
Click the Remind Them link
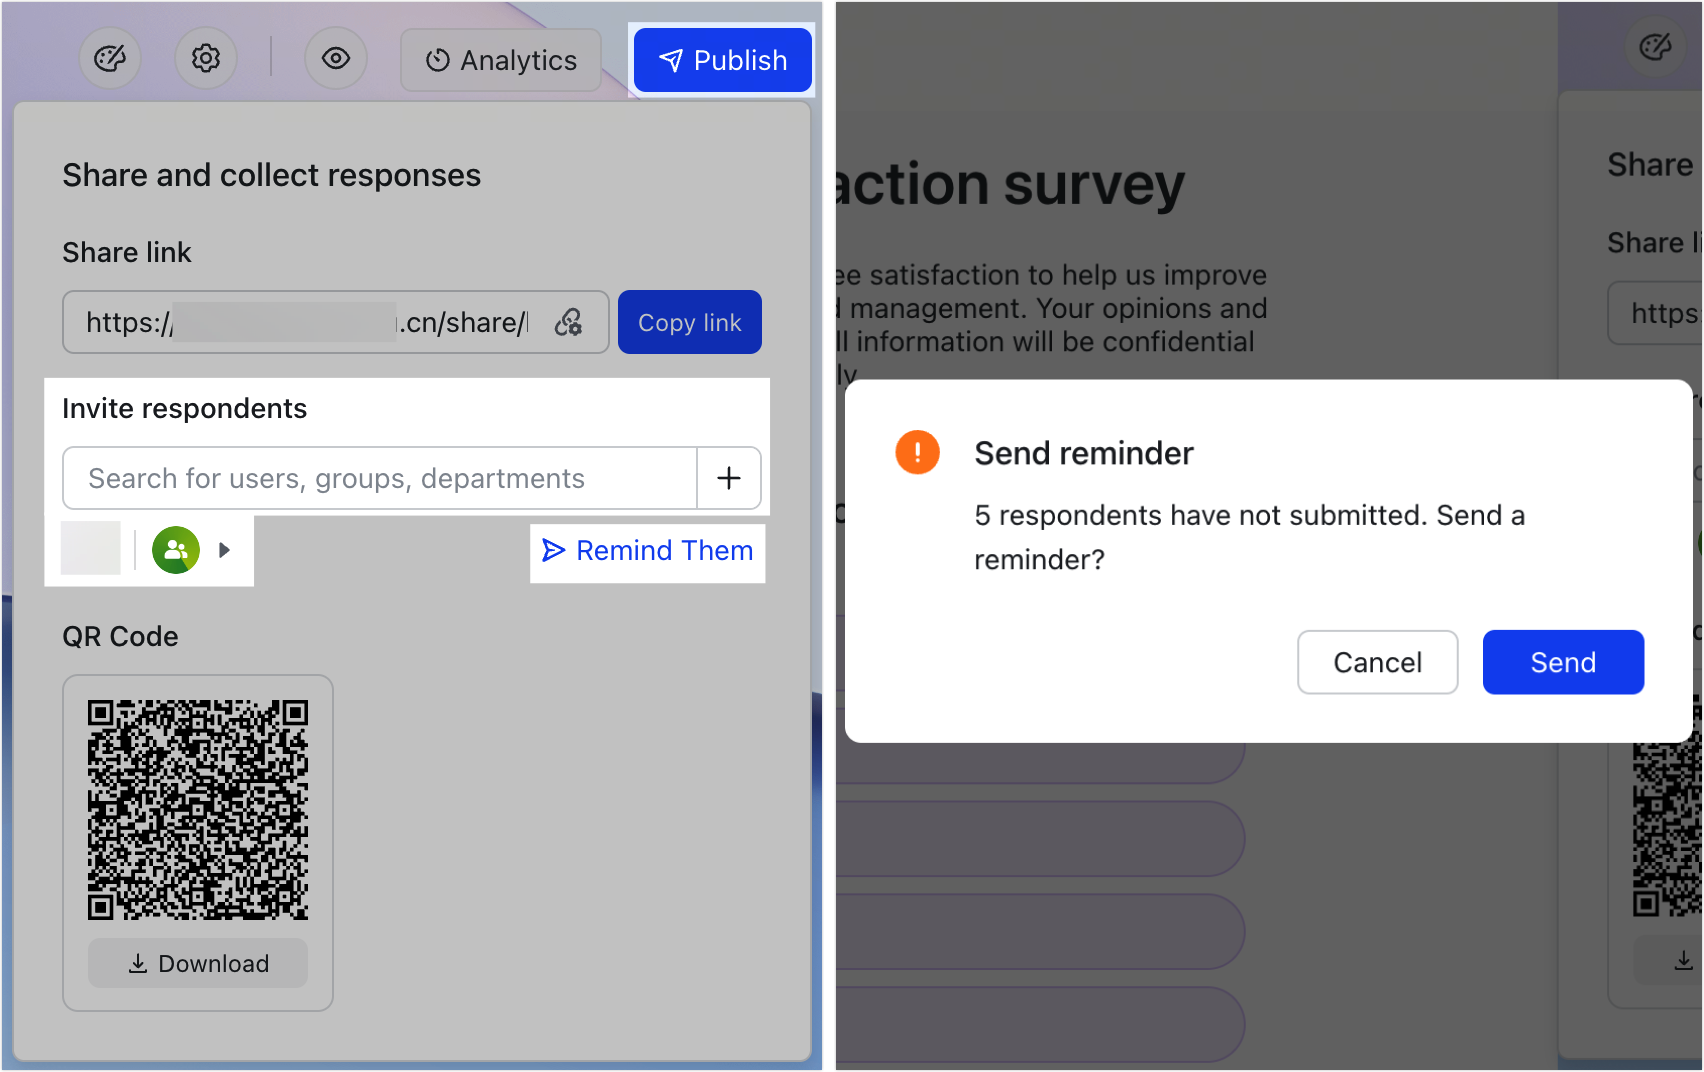(647, 550)
